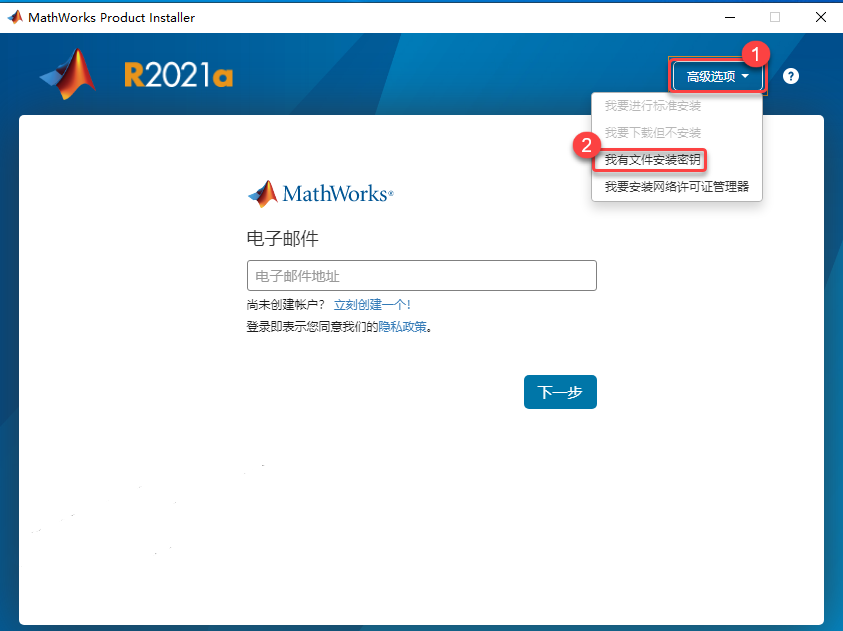Open the help question mark icon
843x631 pixels.
point(790,76)
